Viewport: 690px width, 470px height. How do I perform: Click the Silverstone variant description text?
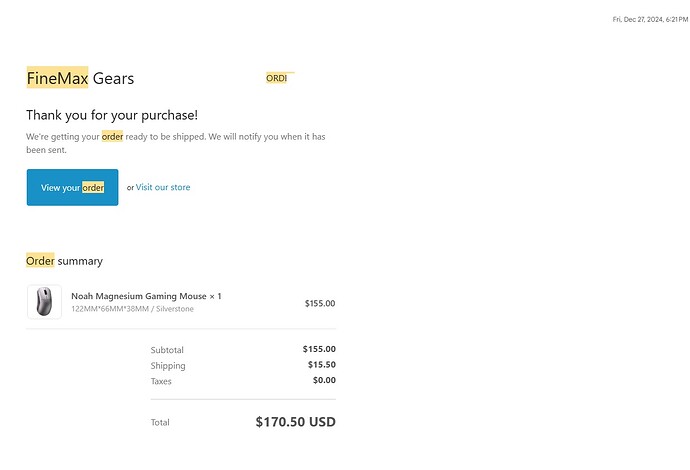tap(132, 309)
